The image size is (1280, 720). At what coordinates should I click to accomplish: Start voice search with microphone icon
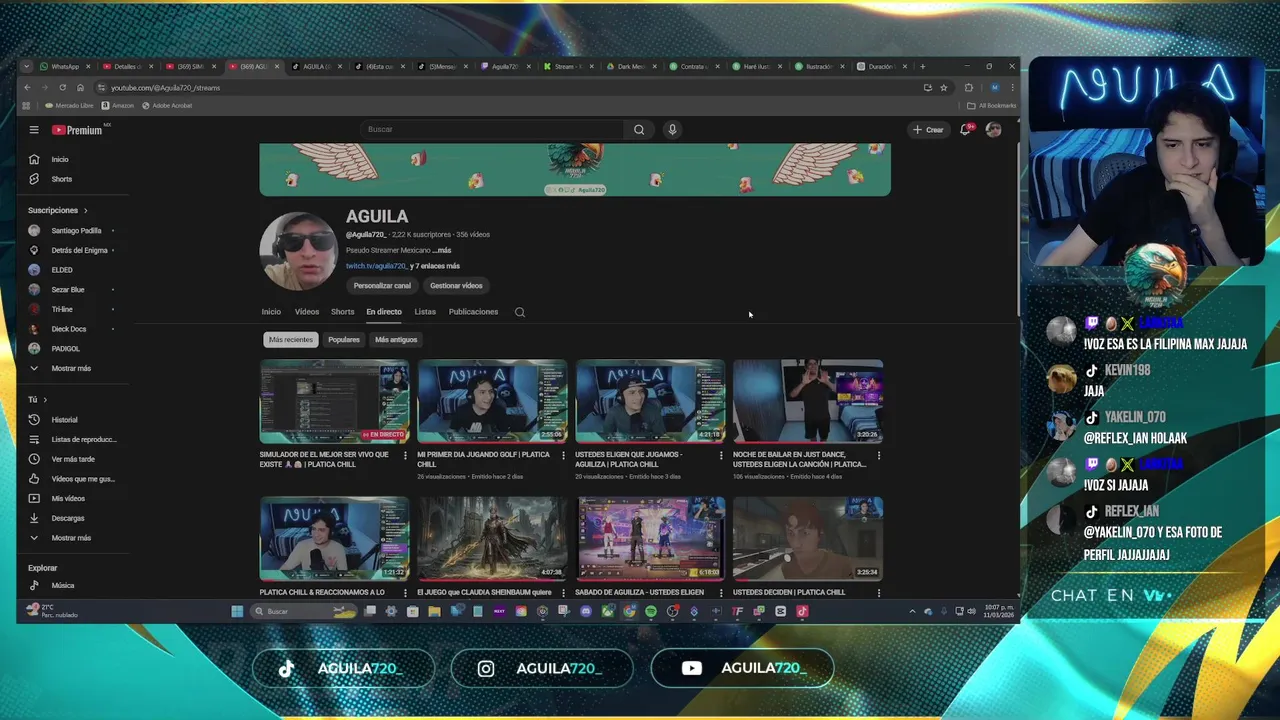[672, 129]
